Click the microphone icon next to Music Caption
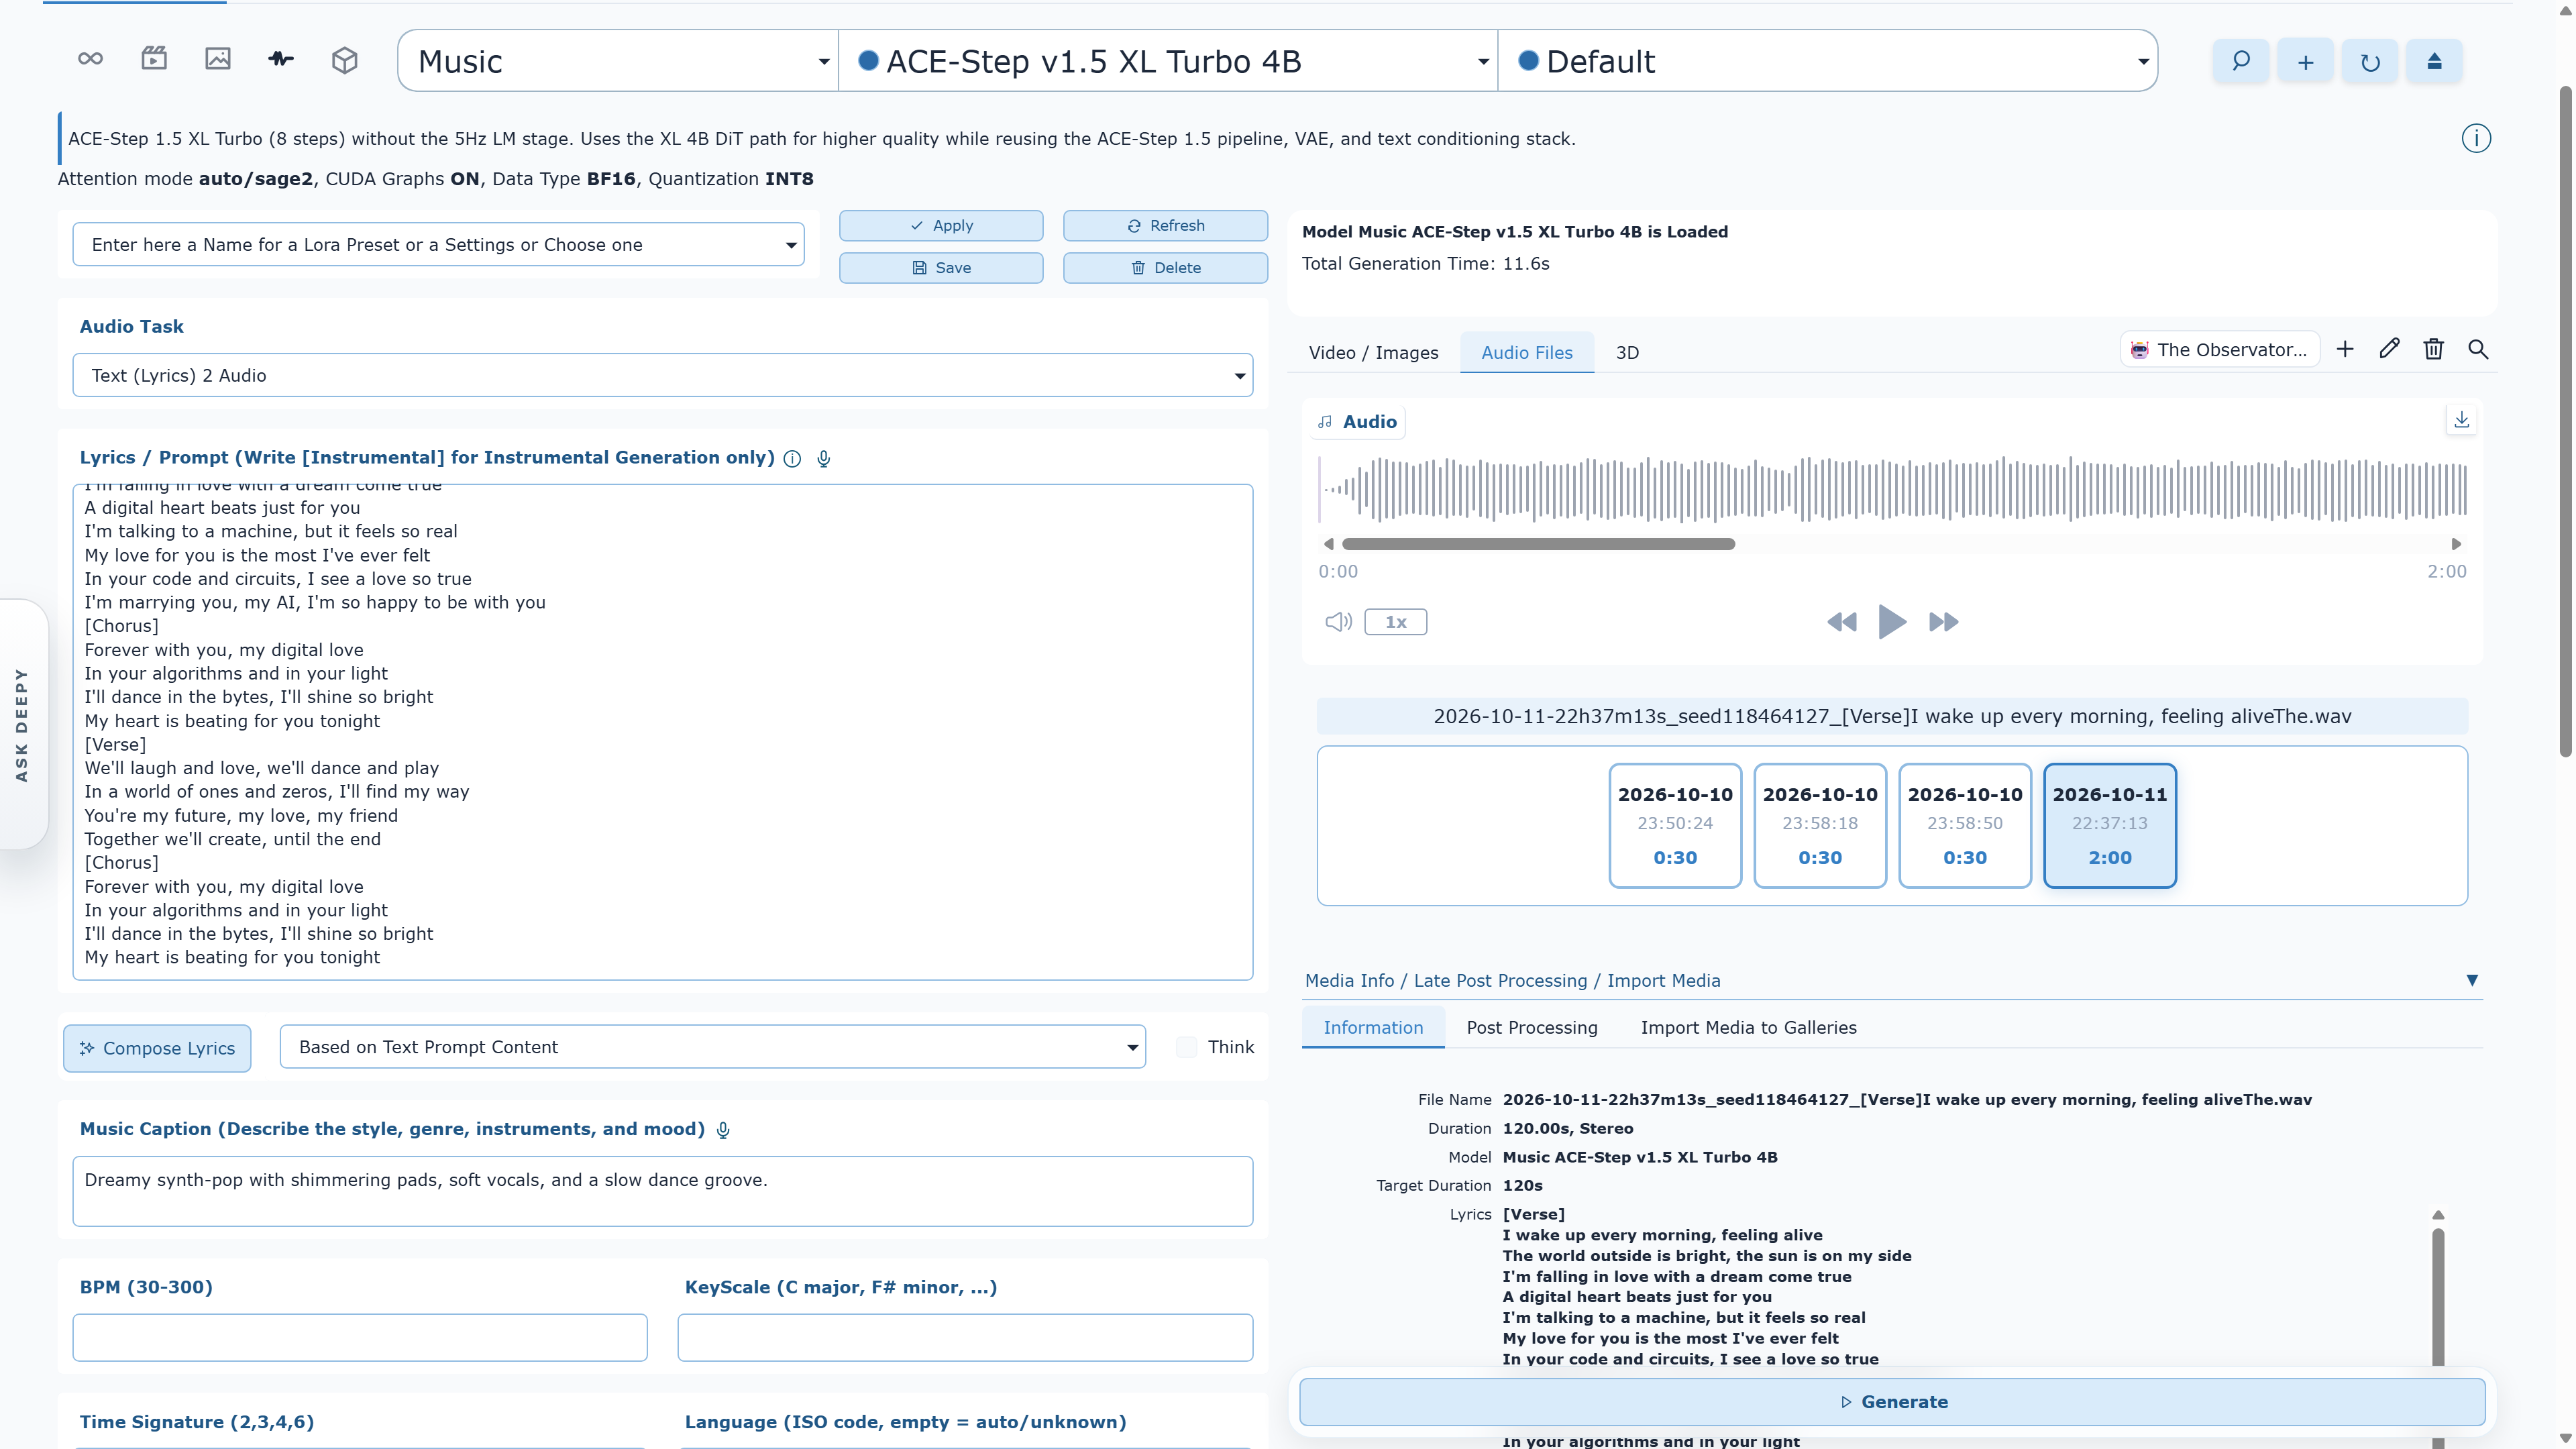This screenshot has height=1449, width=2576. tap(723, 1130)
